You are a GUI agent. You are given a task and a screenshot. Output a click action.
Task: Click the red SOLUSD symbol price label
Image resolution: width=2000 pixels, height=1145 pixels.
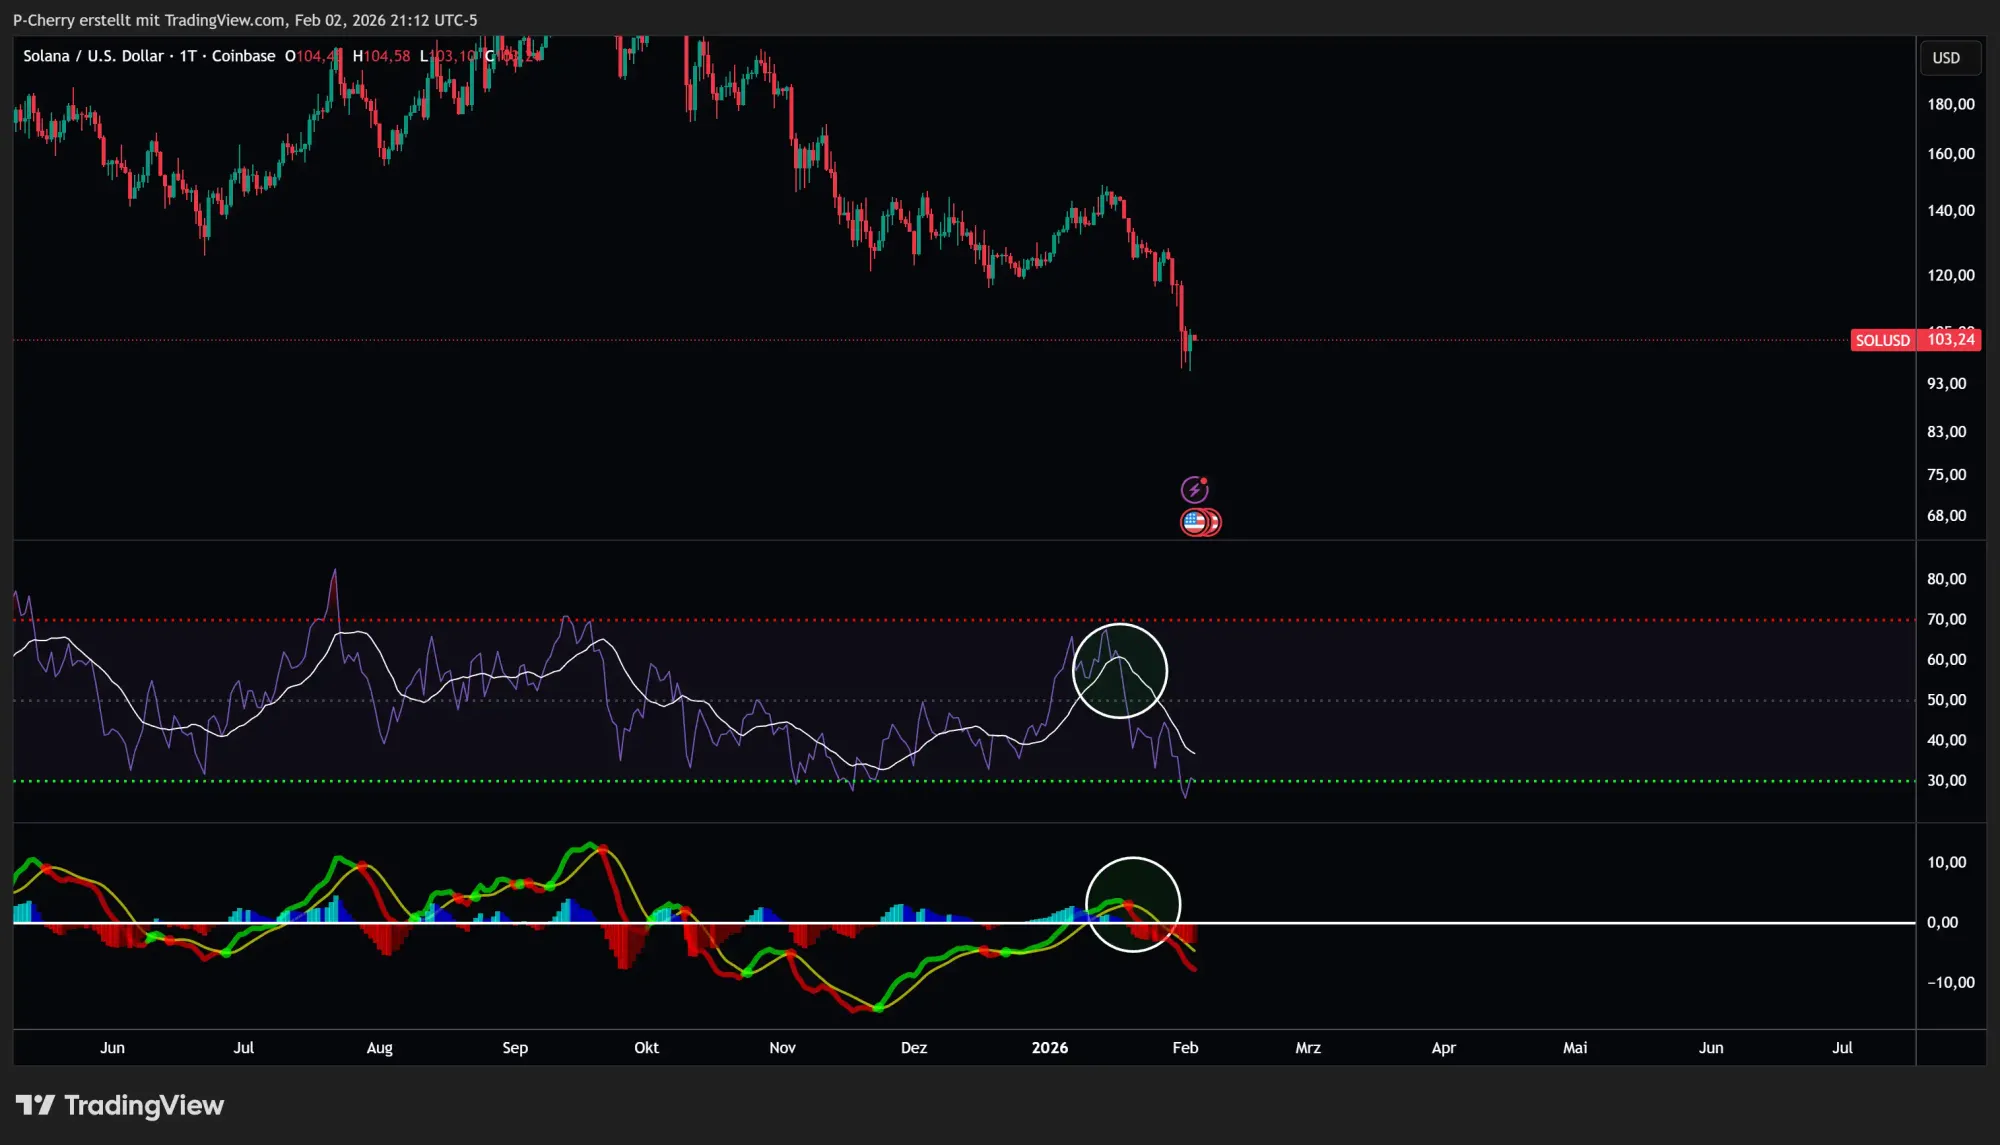1882,340
